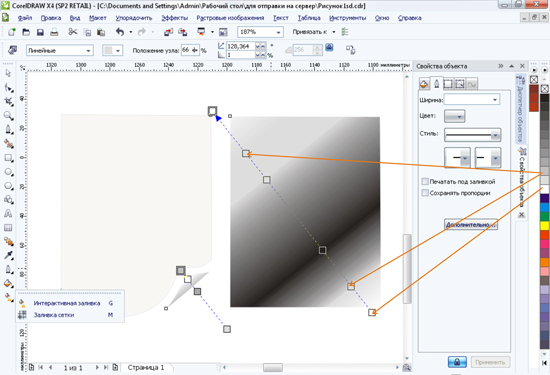Select the Table tool

8,228
